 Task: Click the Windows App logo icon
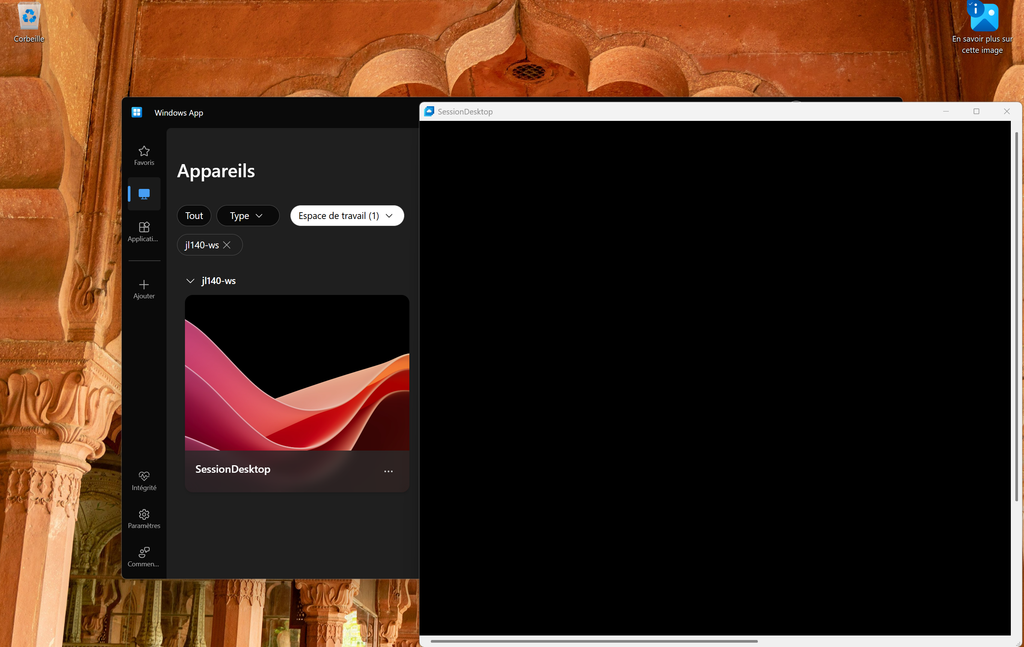(136, 112)
